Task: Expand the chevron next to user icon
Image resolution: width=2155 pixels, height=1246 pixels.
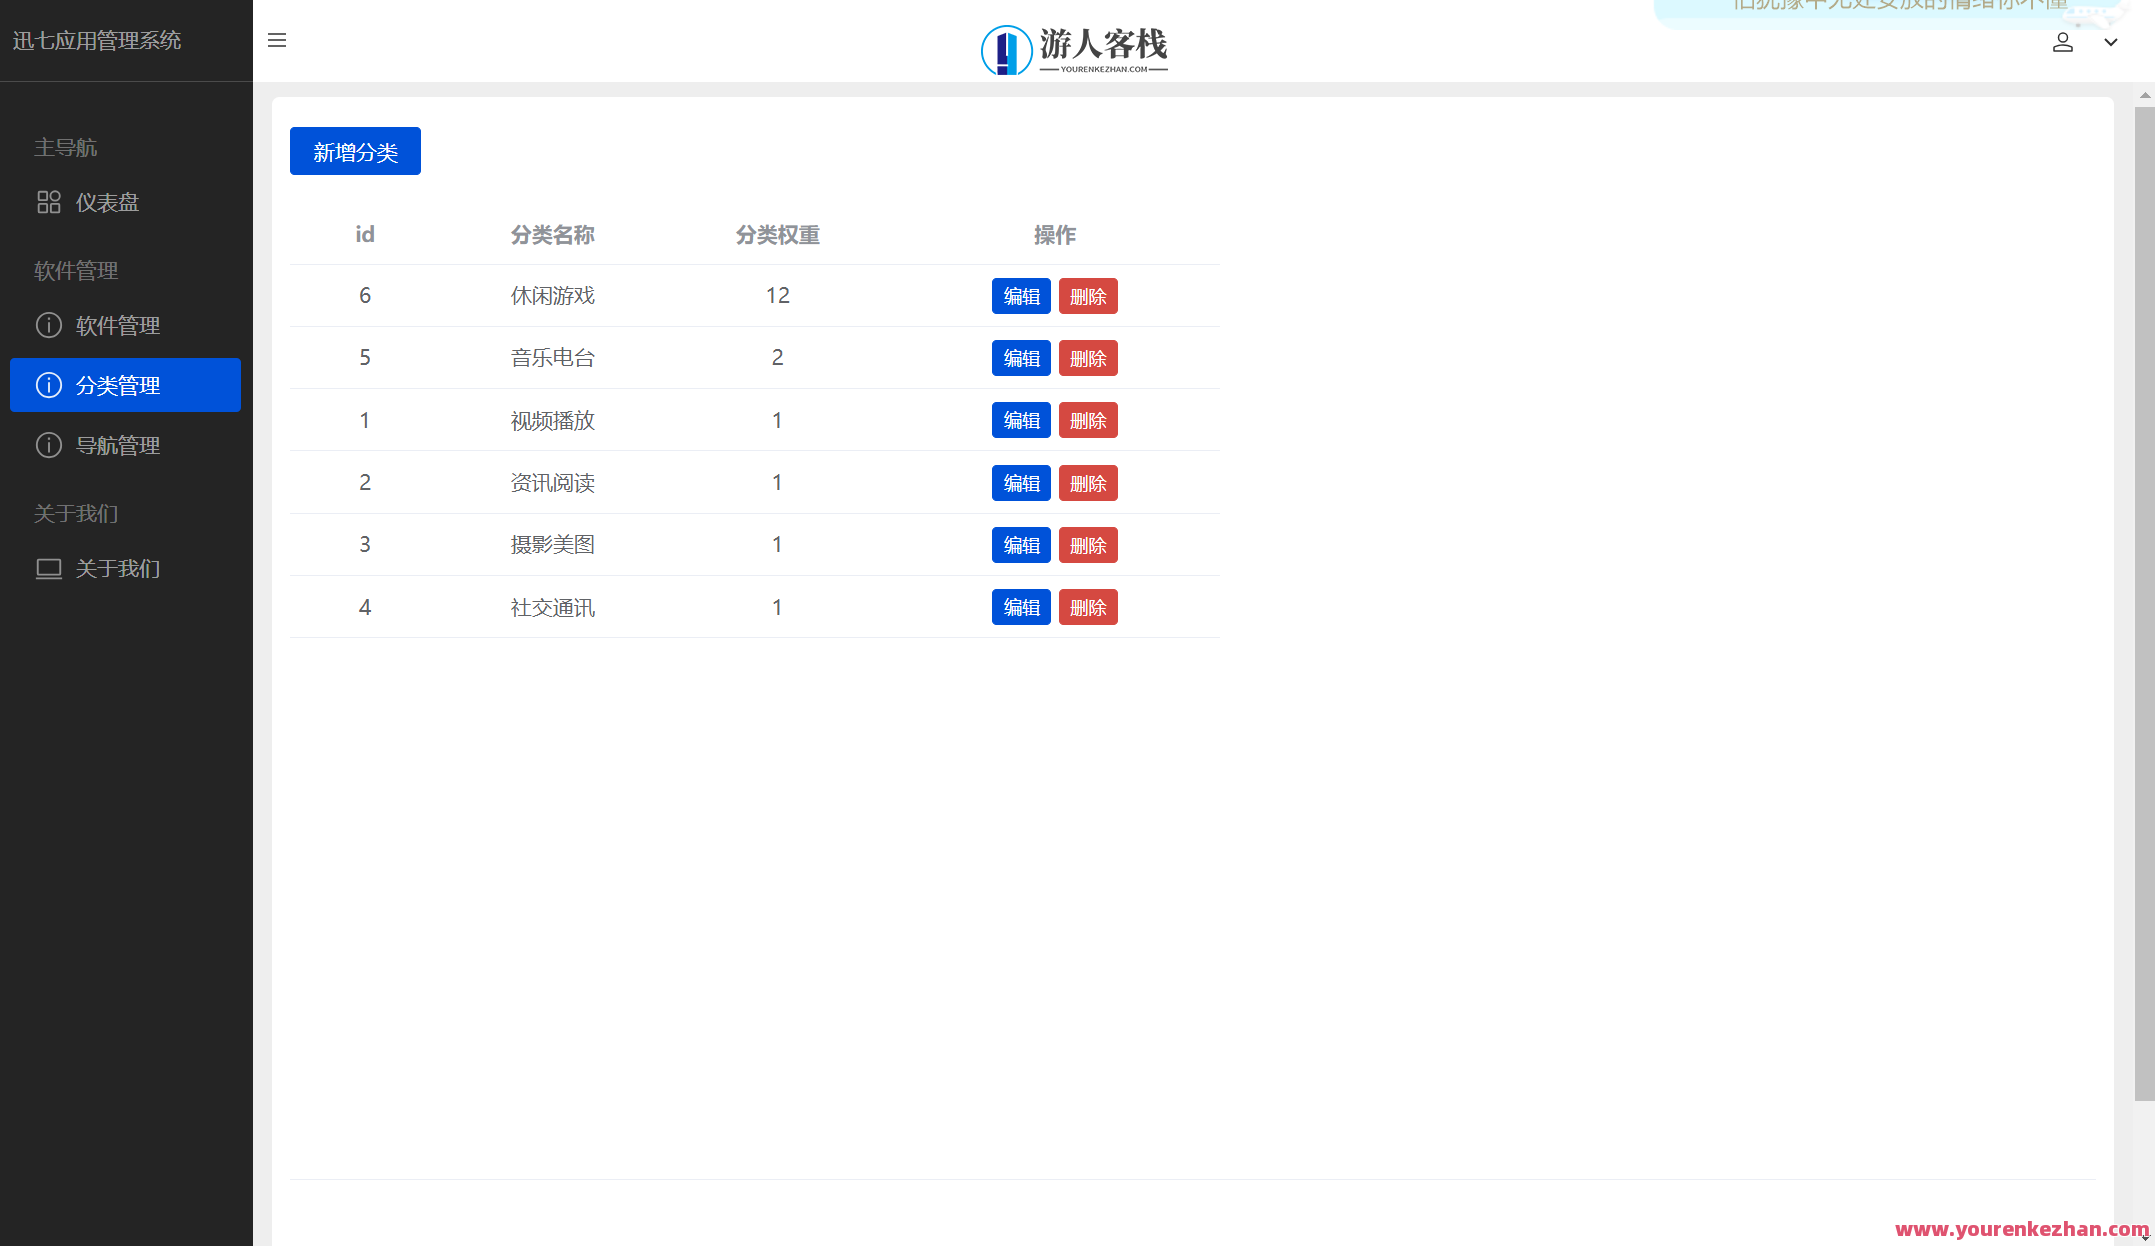Action: pyautogui.click(x=2111, y=43)
